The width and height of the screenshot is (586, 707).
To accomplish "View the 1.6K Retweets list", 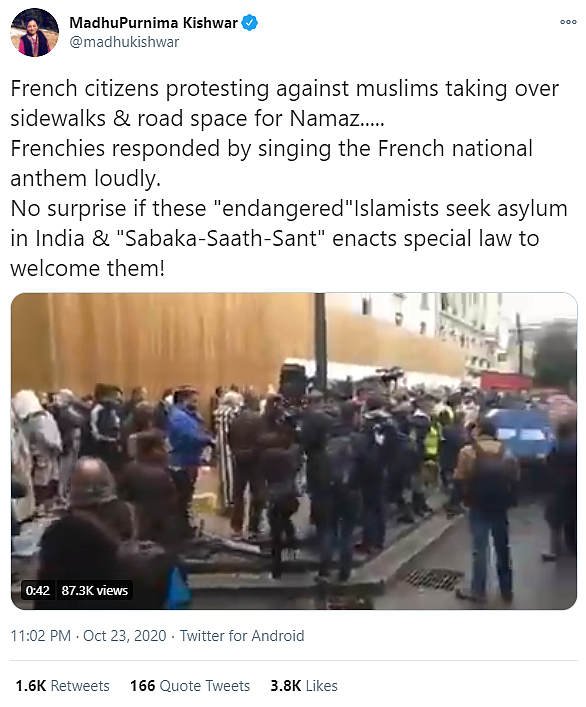I will pyautogui.click(x=63, y=686).
